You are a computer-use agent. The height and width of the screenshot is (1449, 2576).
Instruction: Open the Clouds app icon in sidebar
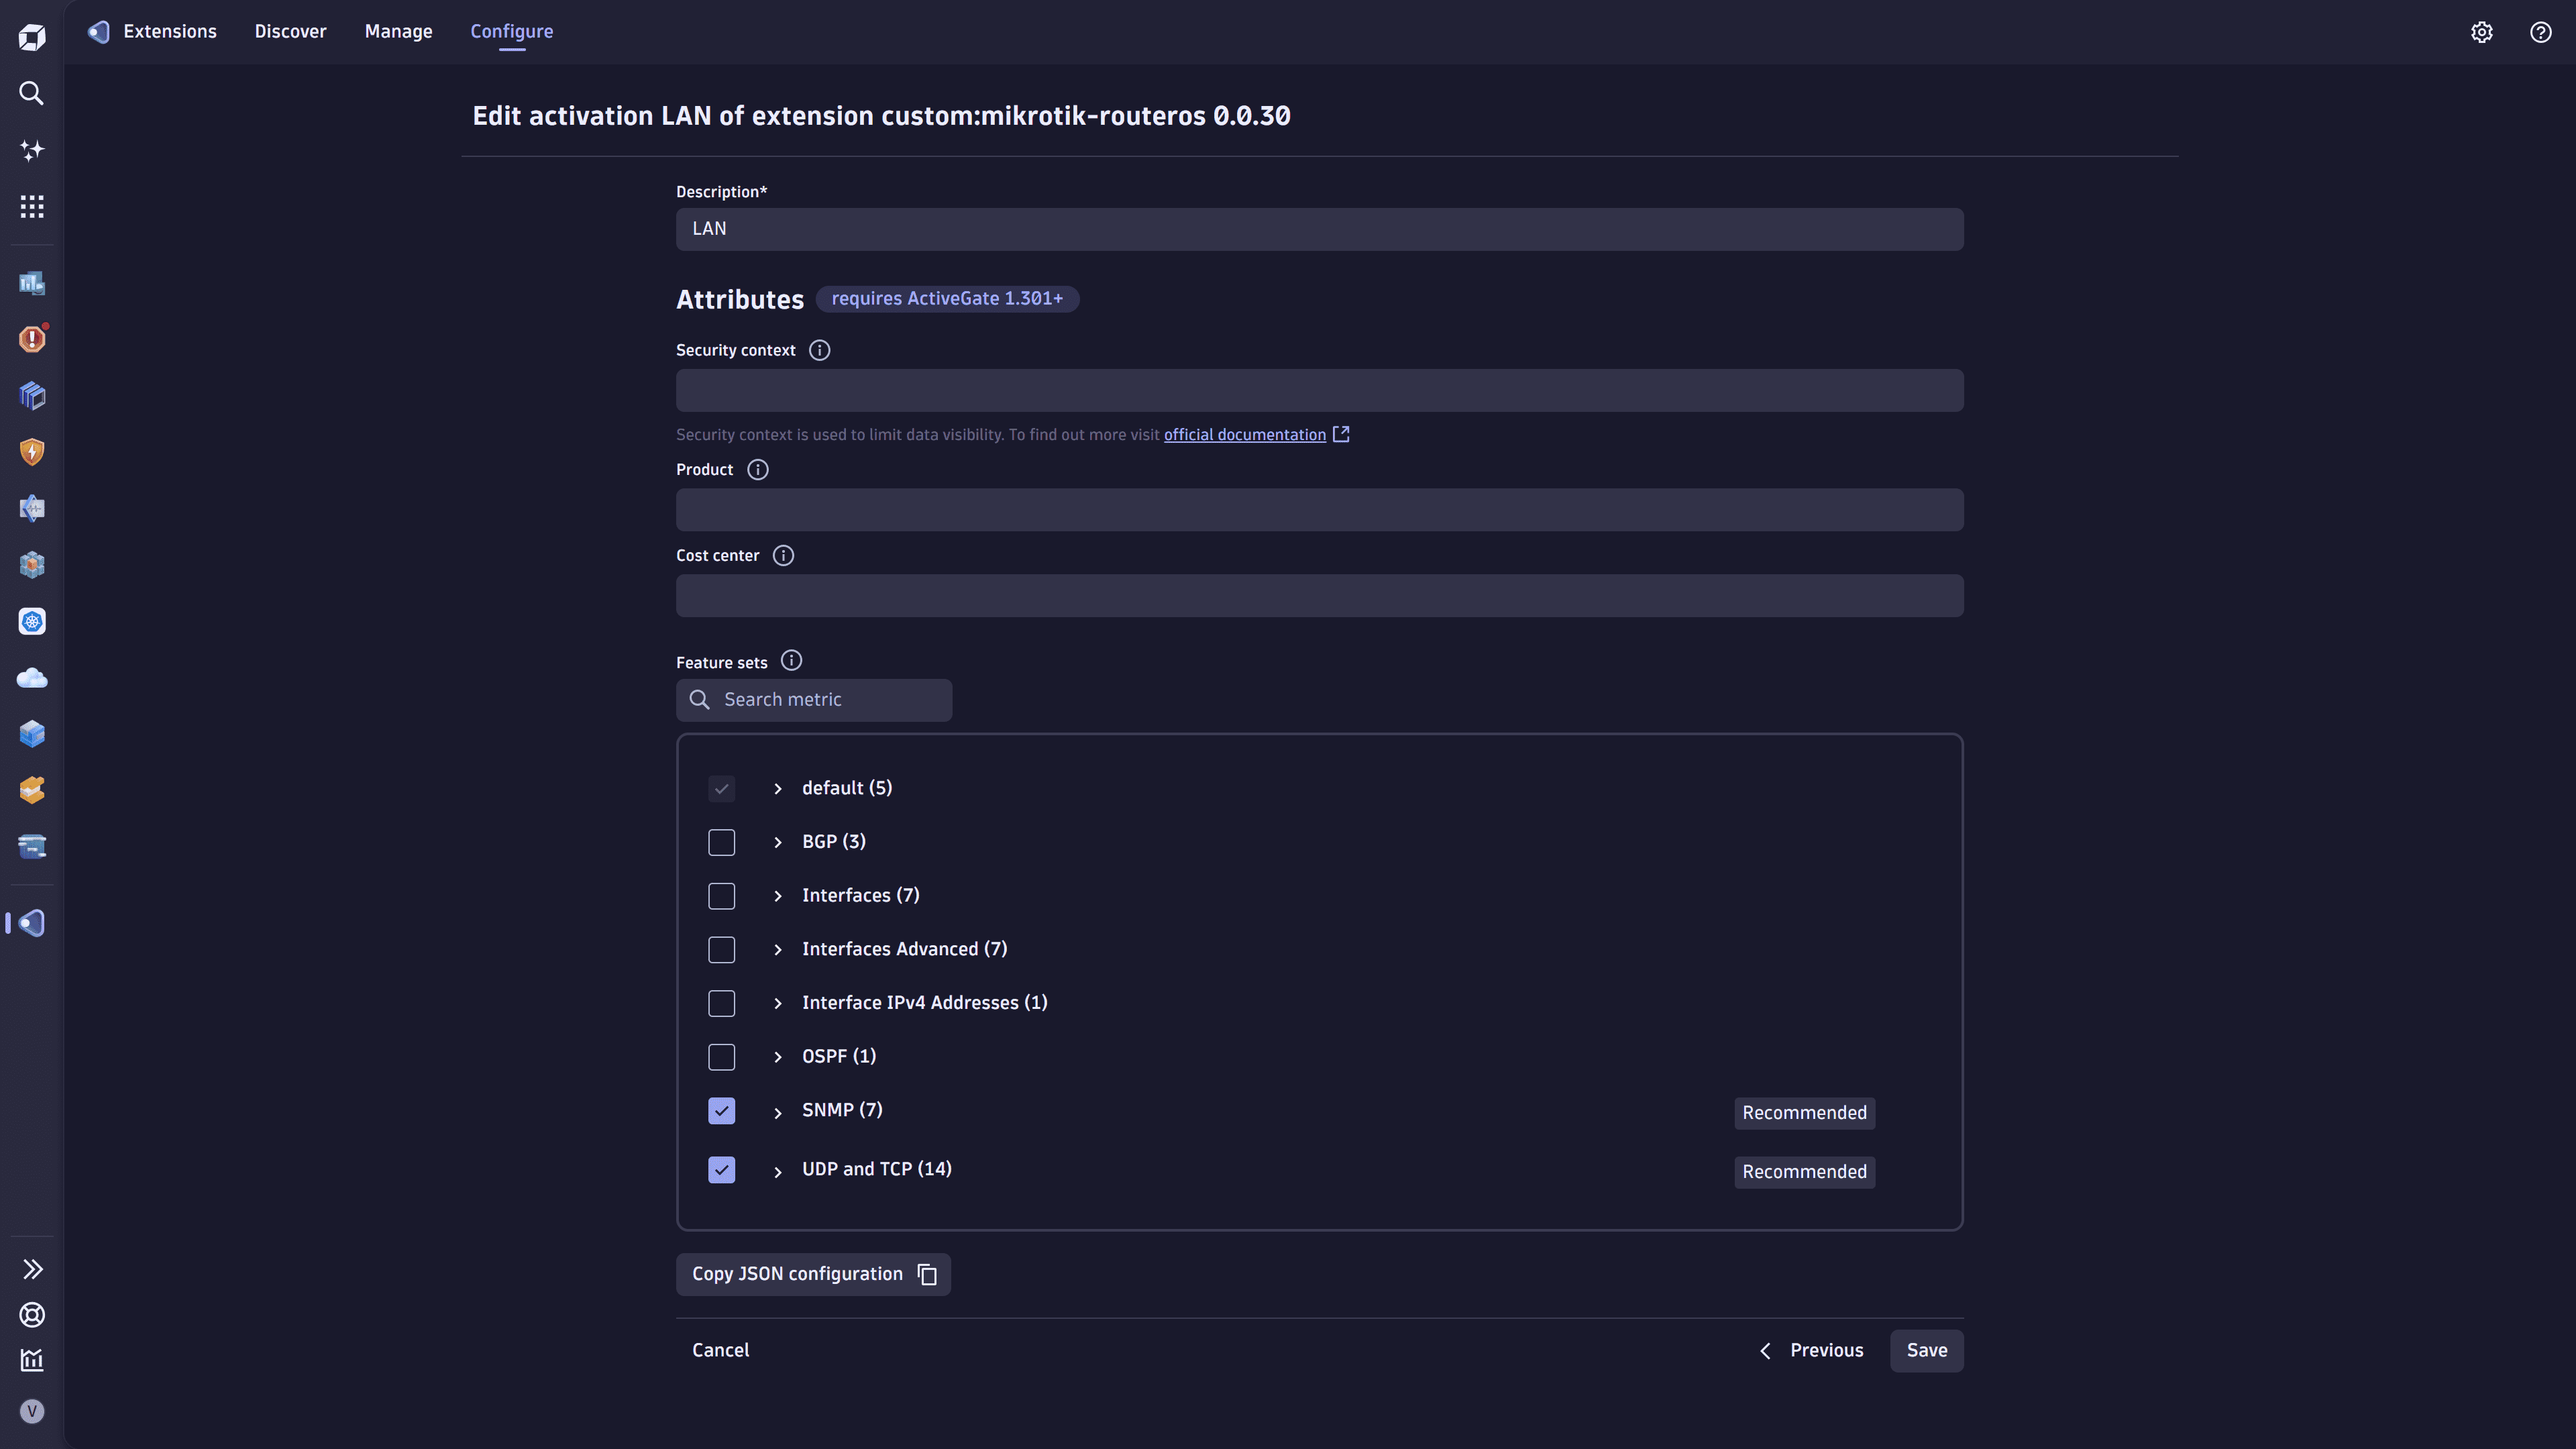pyautogui.click(x=32, y=678)
